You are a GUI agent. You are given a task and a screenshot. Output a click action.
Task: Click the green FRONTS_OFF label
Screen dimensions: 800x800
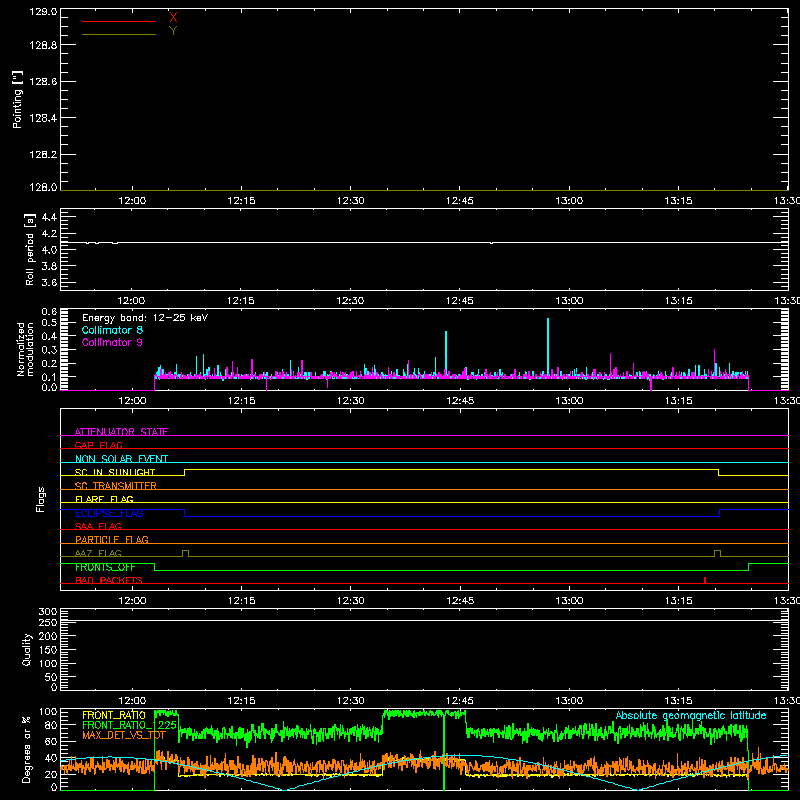105,567
